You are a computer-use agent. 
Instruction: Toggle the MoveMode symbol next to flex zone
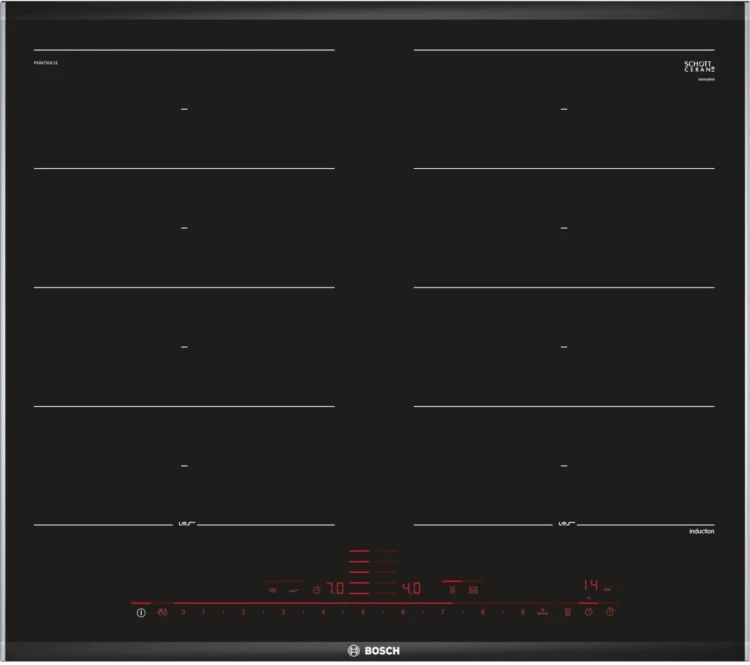point(474,590)
